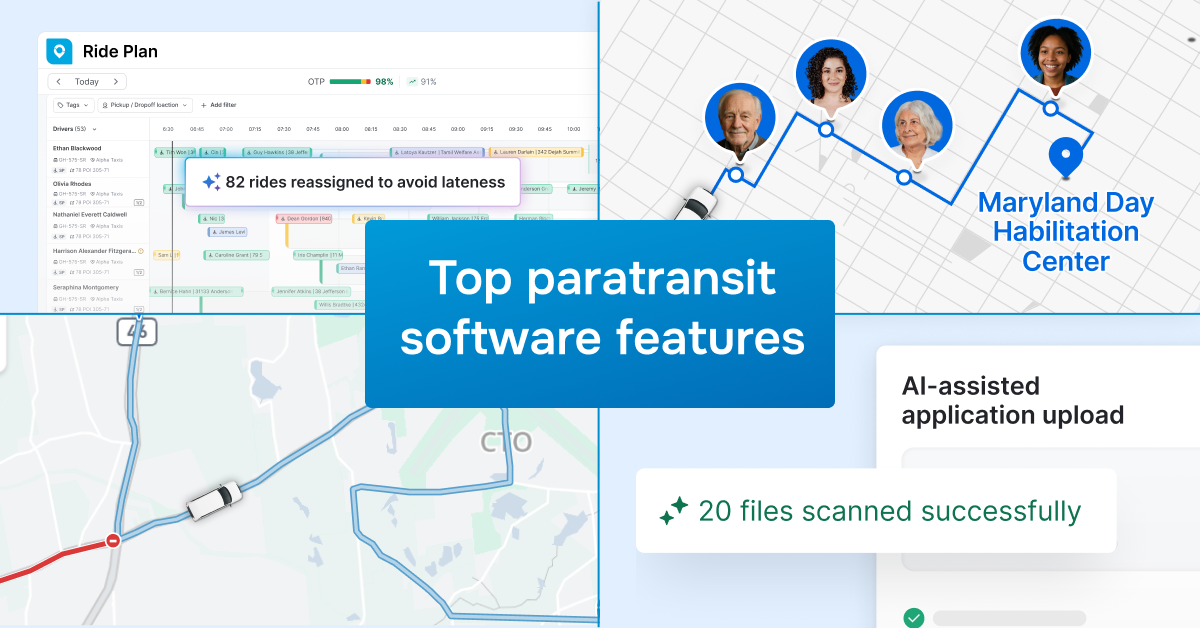
Task: Click the Caroline Grant ride block
Action: pyautogui.click(x=236, y=255)
